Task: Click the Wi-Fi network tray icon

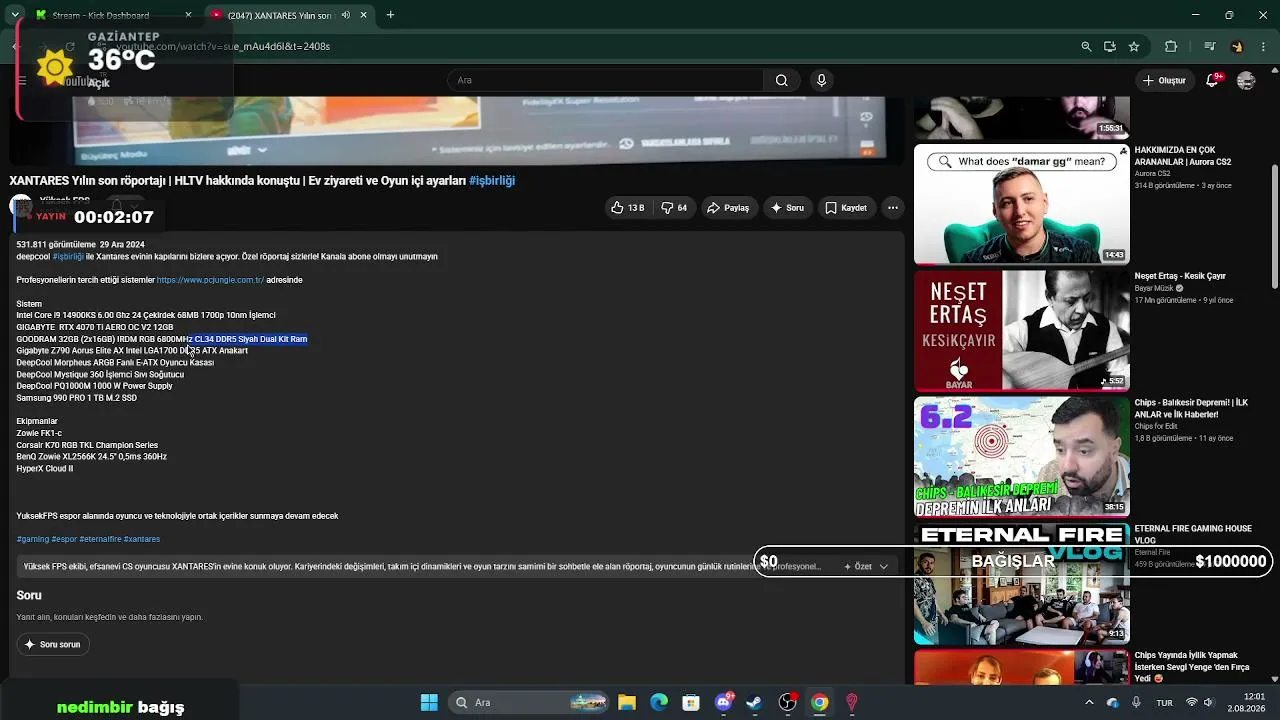Action: (1192, 702)
